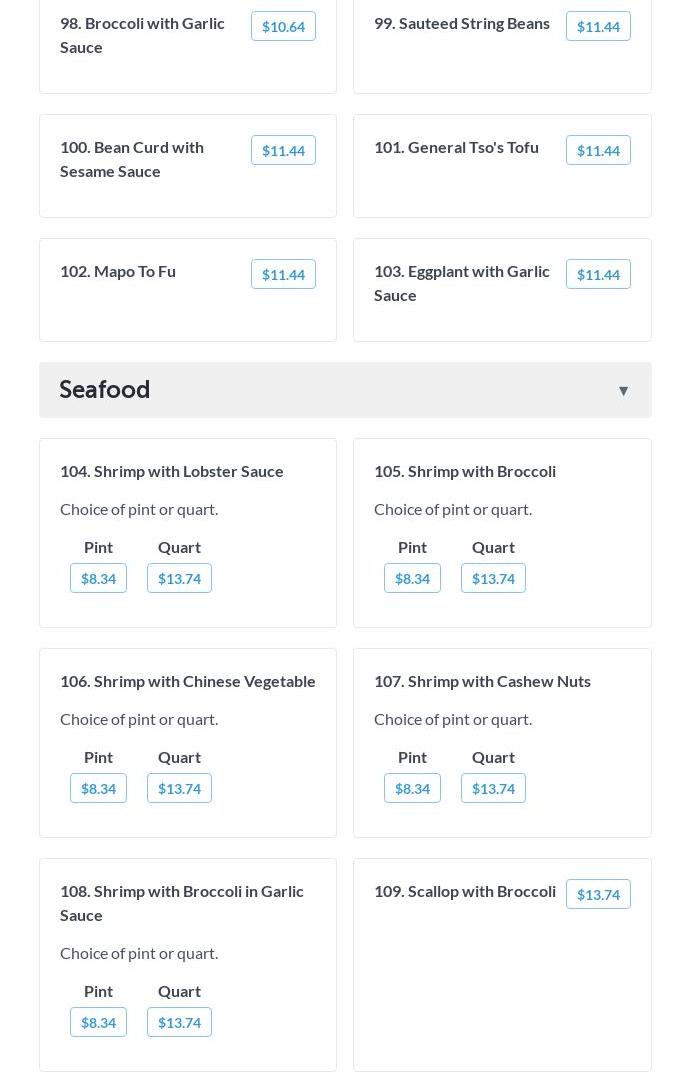Order Pint Shrimp with Chinese Vegetable

98,789
